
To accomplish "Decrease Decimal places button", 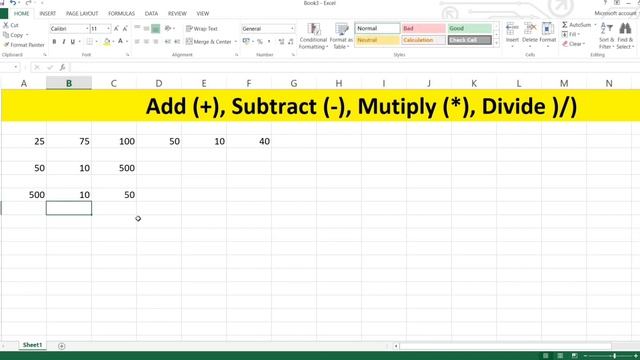I will (x=291, y=42).
